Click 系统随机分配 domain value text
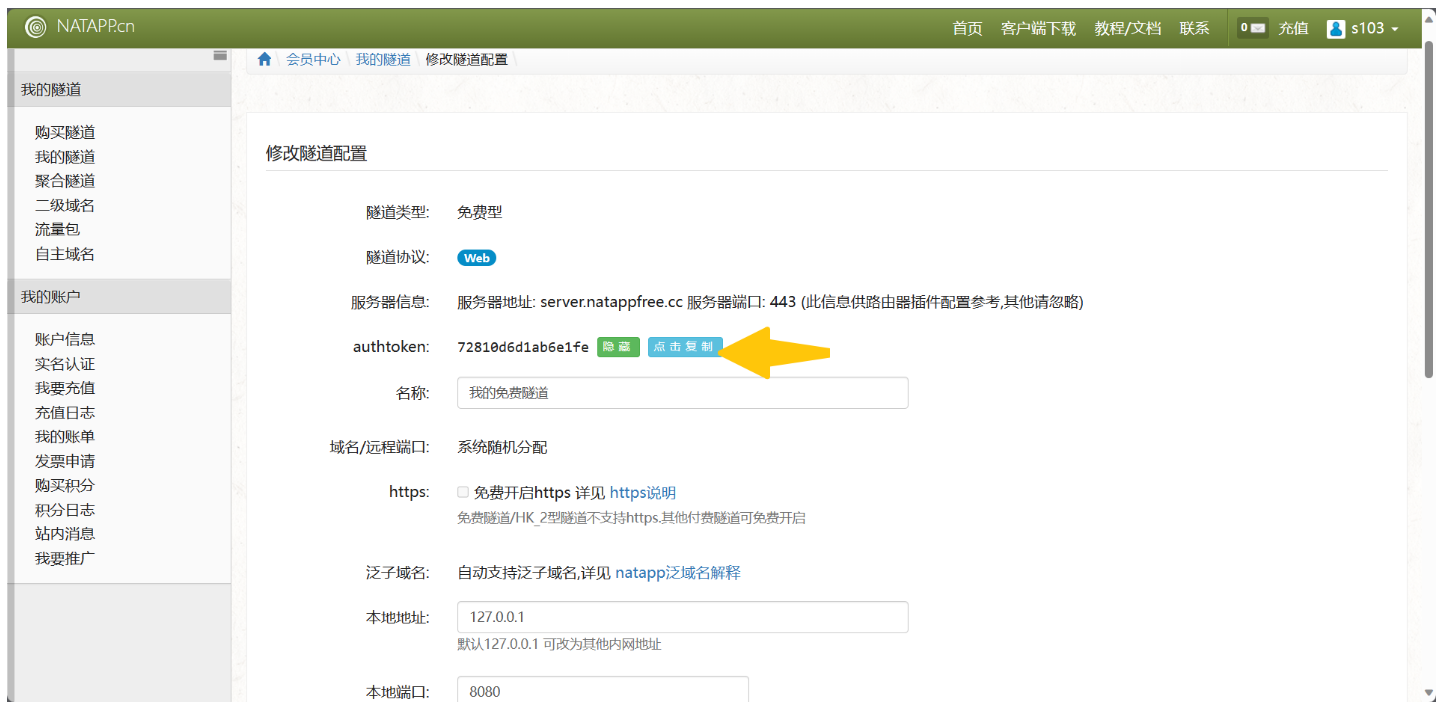This screenshot has height=721, width=1442. 502,447
